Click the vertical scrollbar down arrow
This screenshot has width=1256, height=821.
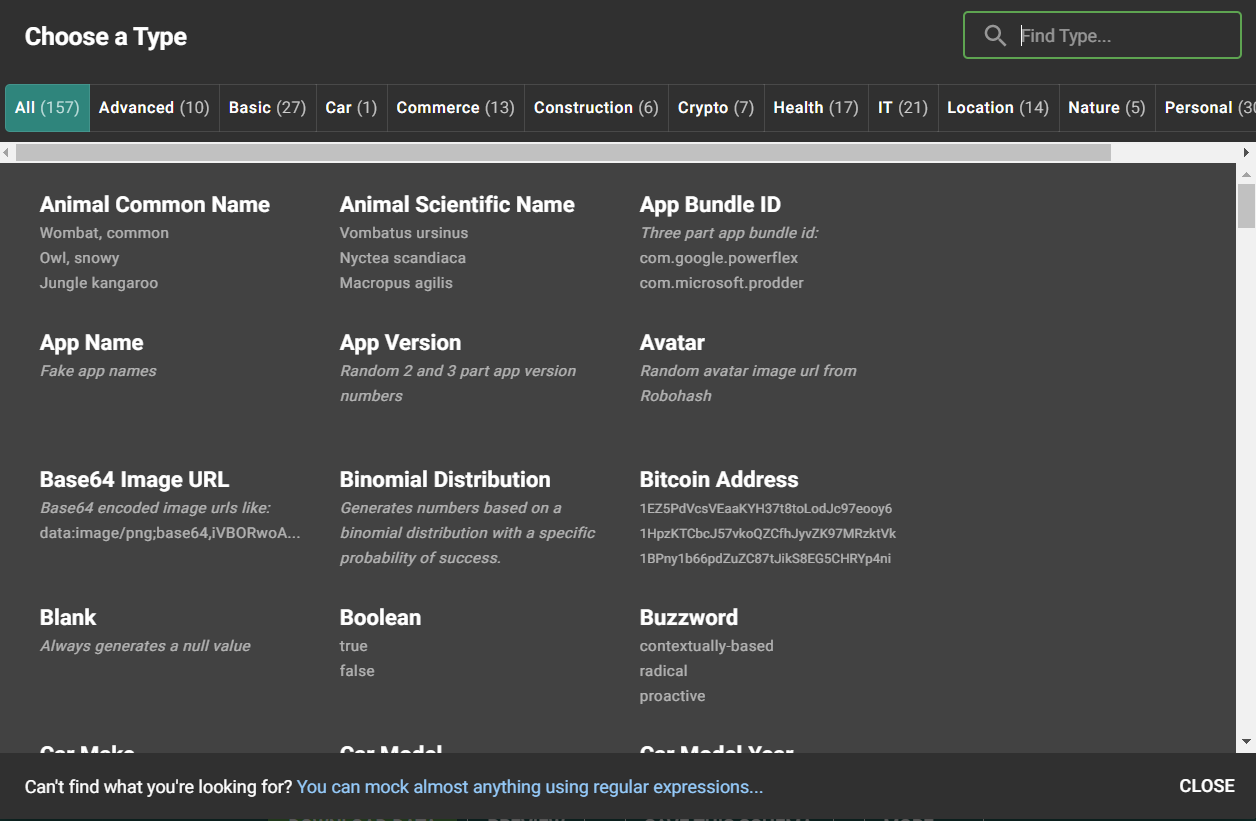pyautogui.click(x=1245, y=741)
